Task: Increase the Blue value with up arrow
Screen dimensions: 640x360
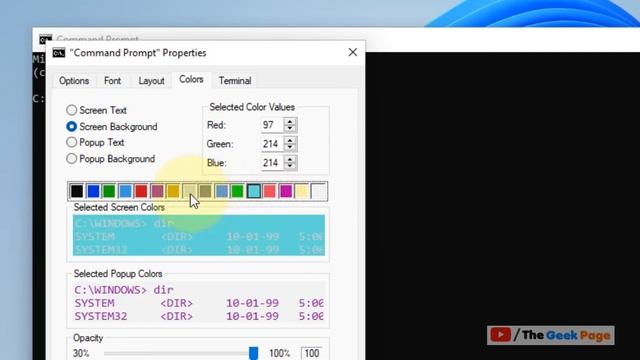Action: 290,159
